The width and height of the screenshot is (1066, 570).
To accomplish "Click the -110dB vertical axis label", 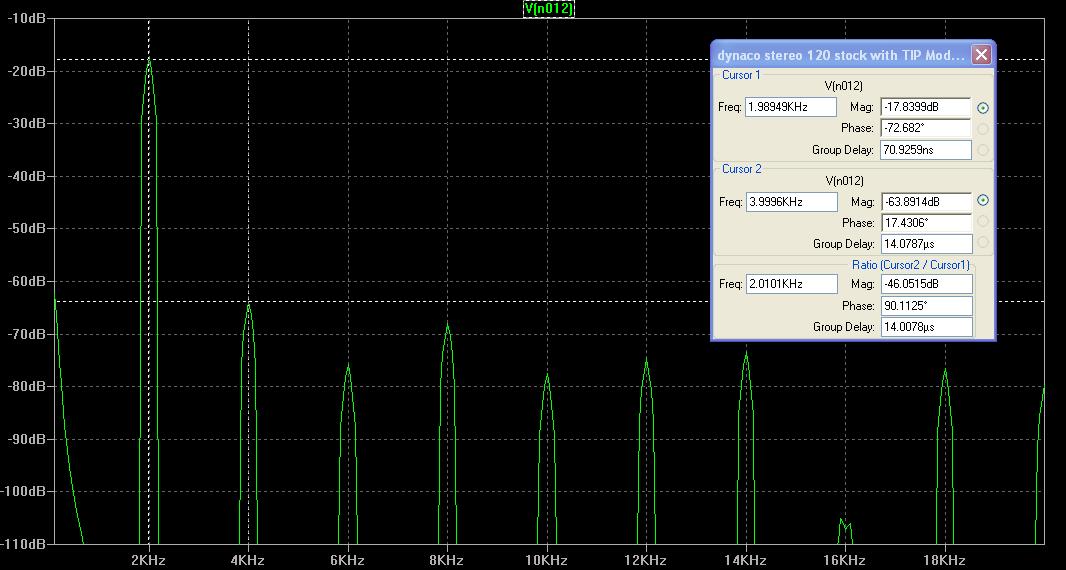I will pos(24,543).
